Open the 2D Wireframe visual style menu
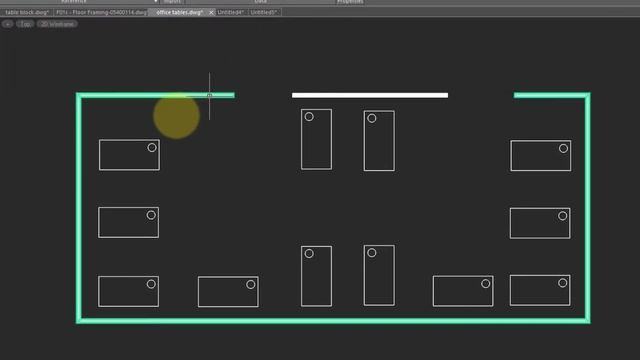640x360 pixels. 57,24
